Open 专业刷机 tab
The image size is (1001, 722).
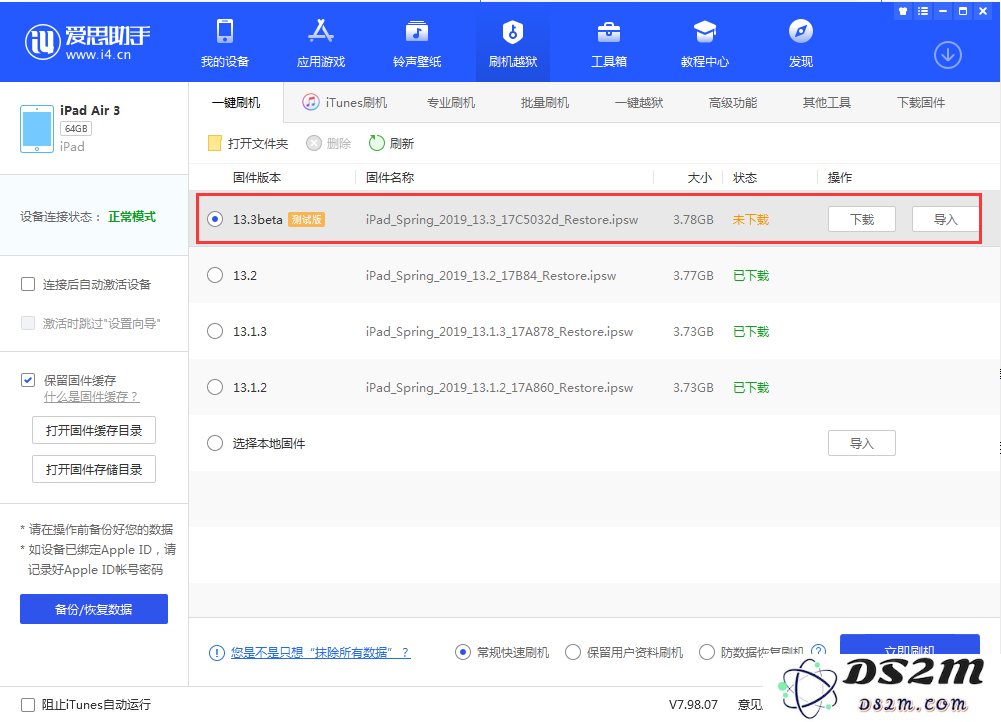point(451,103)
